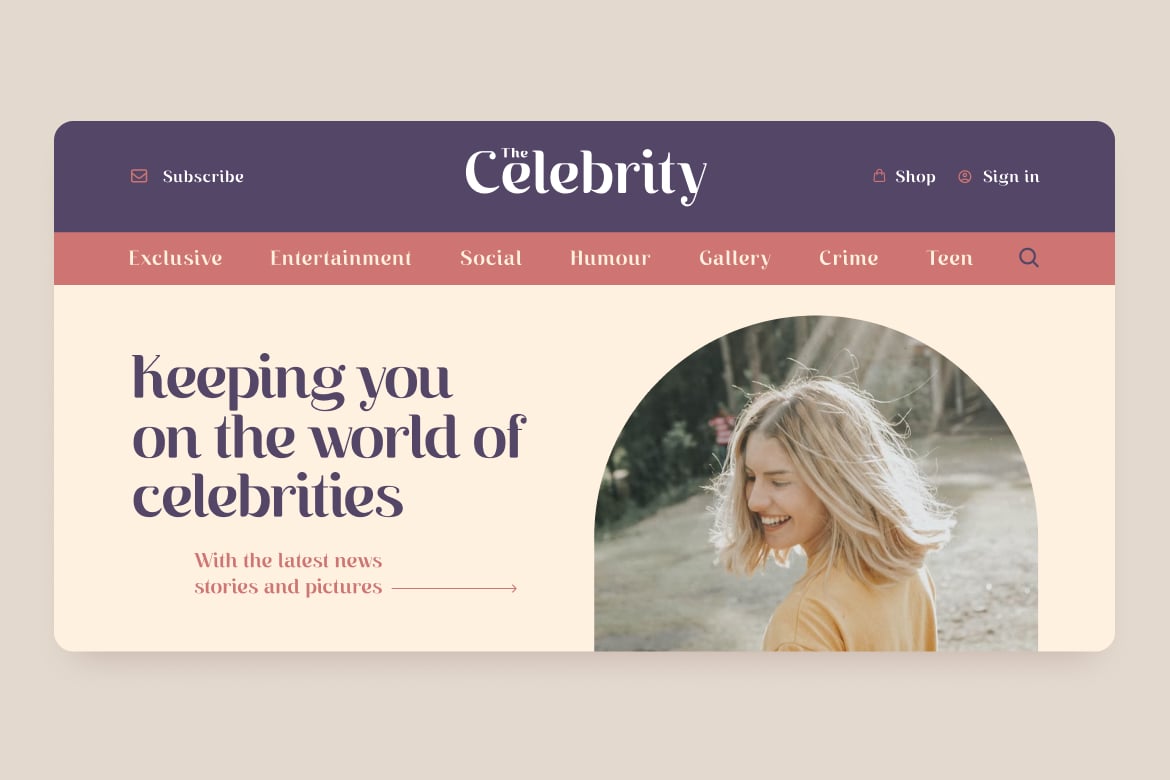This screenshot has width=1170, height=780.
Task: Click the Sign in link
Action: pyautogui.click(x=1010, y=177)
